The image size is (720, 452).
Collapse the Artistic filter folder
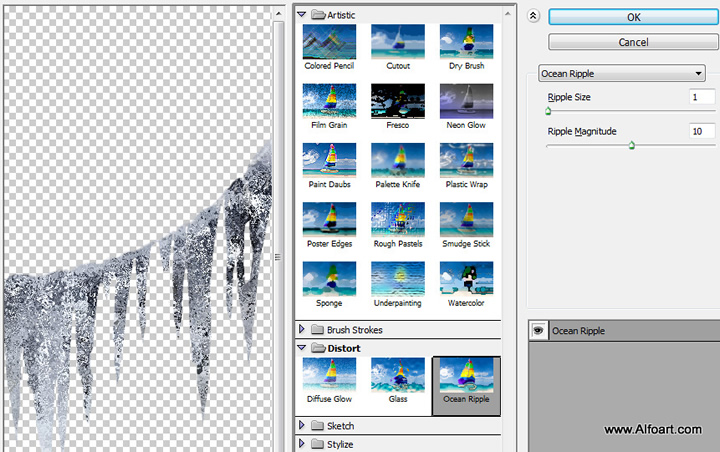click(x=303, y=14)
